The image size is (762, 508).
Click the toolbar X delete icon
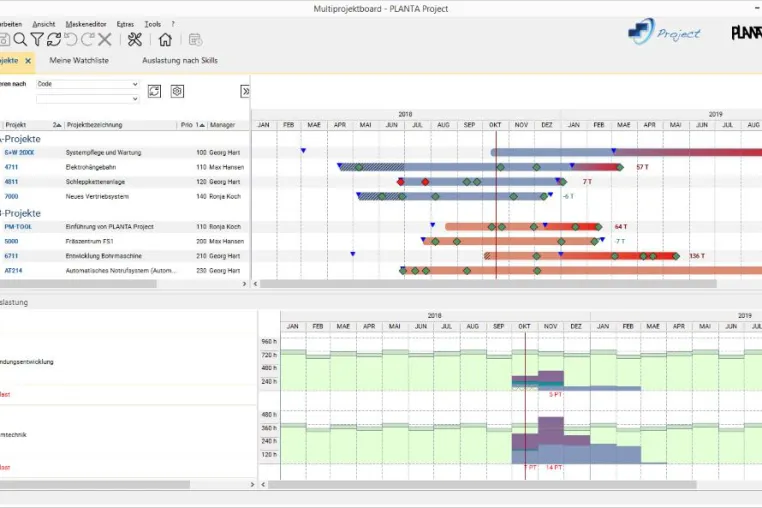click(104, 39)
